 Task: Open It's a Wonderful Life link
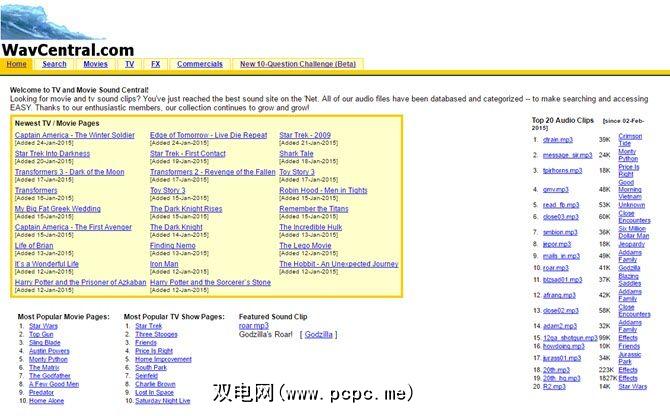pyautogui.click(x=47, y=264)
